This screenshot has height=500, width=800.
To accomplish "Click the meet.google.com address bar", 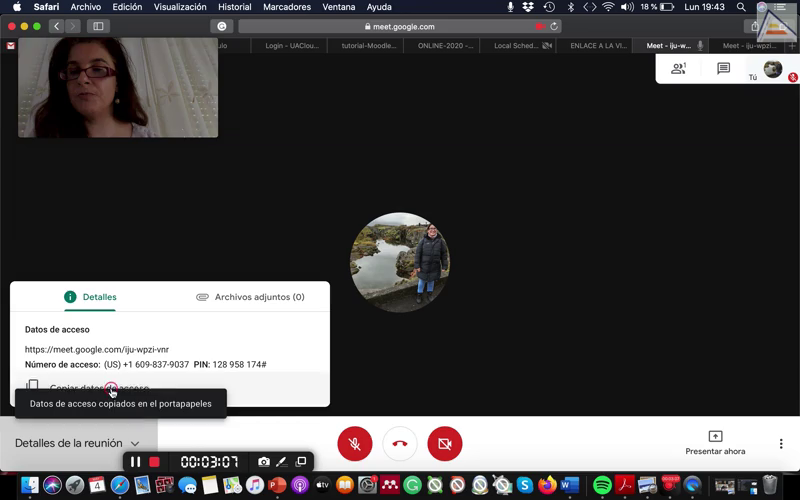I will click(400, 26).
